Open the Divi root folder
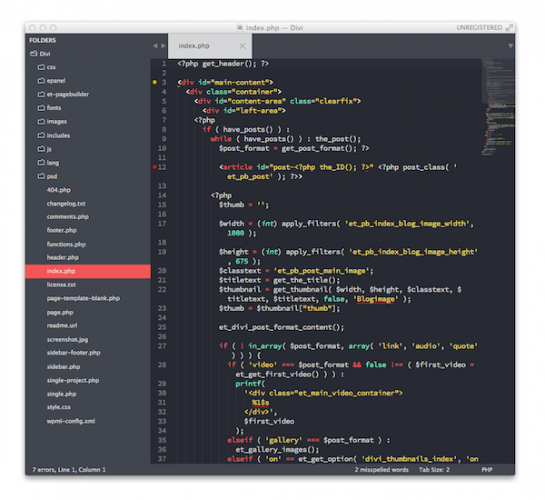Image resolution: width=545 pixels, height=500 pixels. coord(40,54)
